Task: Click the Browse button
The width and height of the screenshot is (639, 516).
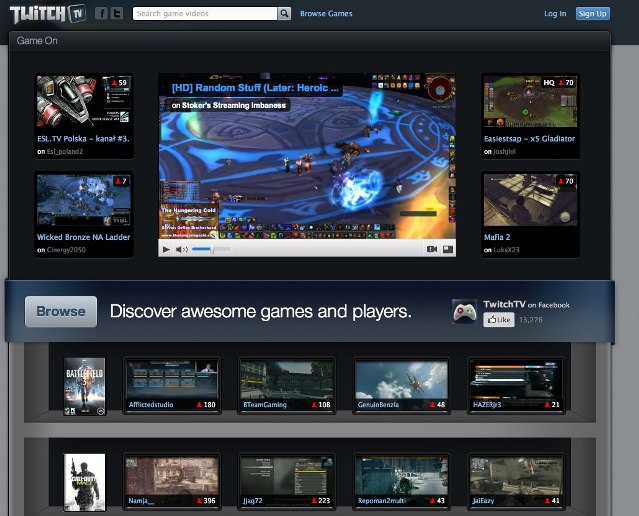Action: (61, 311)
